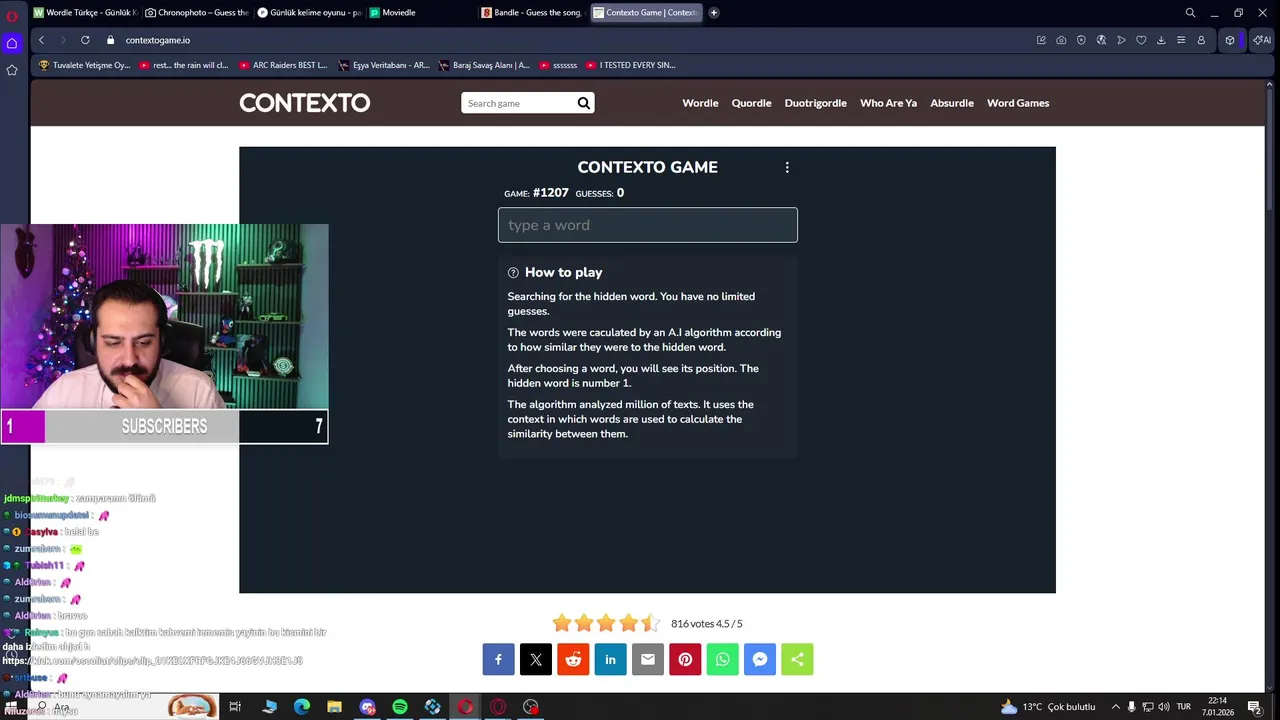Click the green generic share icon
1280x720 pixels.
click(x=797, y=659)
